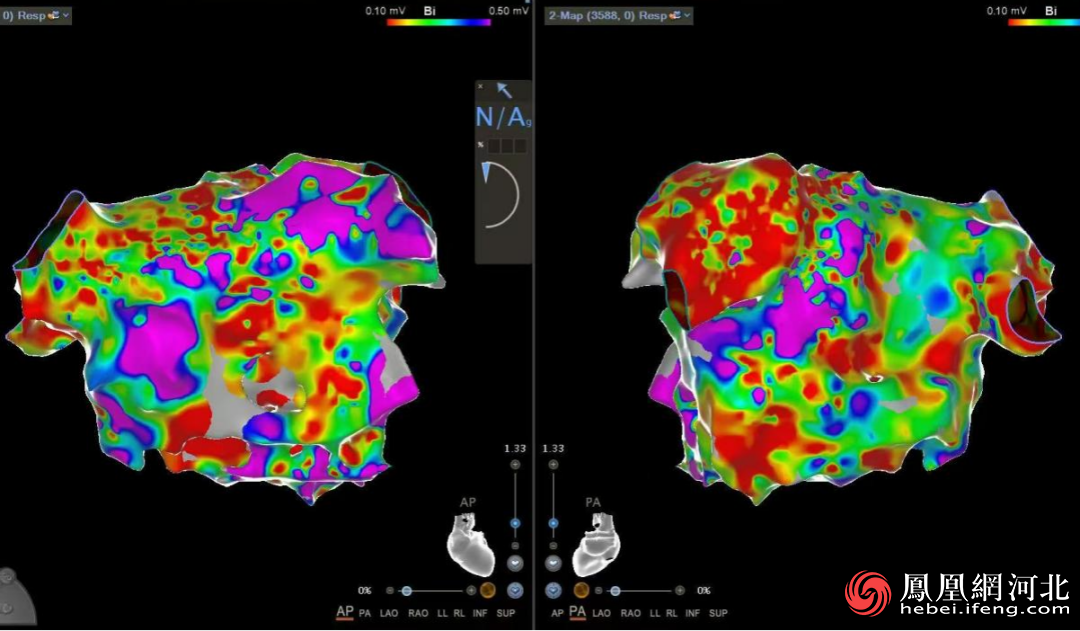Click the 0% transparency value in right pane

[704, 591]
